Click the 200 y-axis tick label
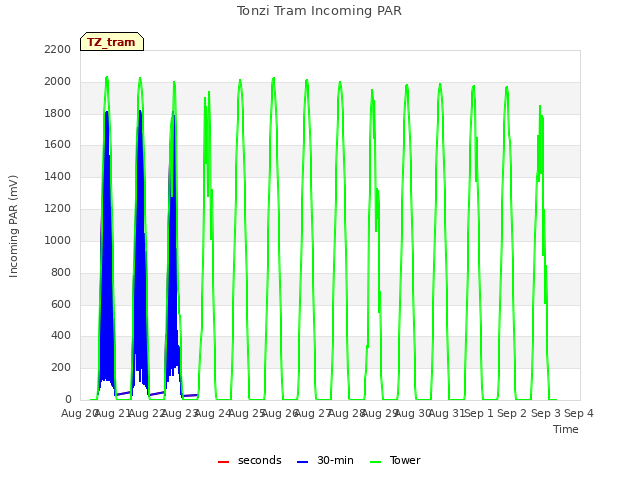Screen dimensions: 640x480 point(61,367)
